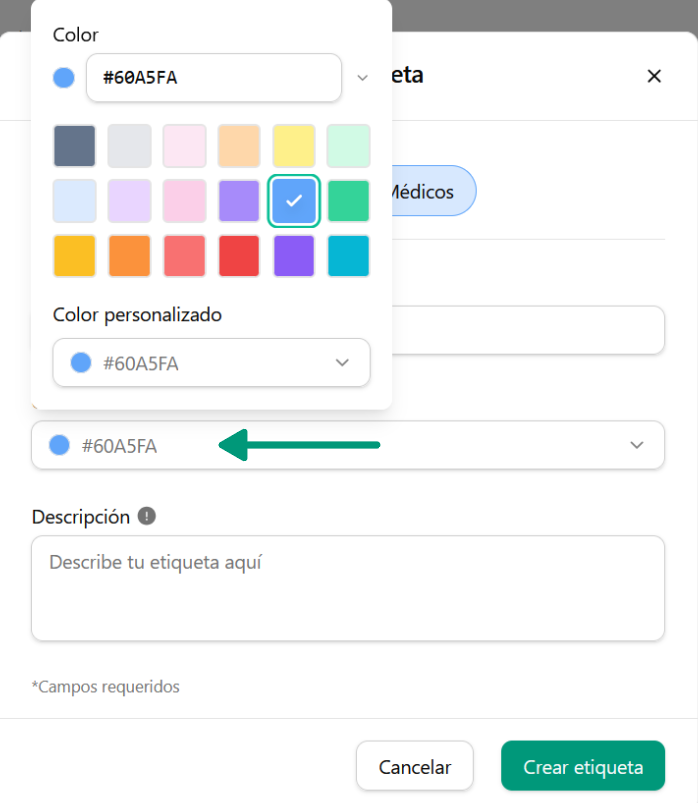Select the emerald green color swatch
Viewport: 698px width, 803px height.
348,201
